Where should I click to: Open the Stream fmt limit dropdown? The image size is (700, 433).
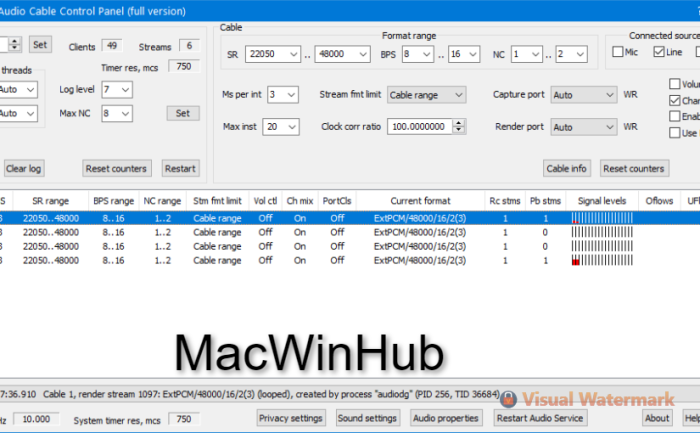click(426, 95)
